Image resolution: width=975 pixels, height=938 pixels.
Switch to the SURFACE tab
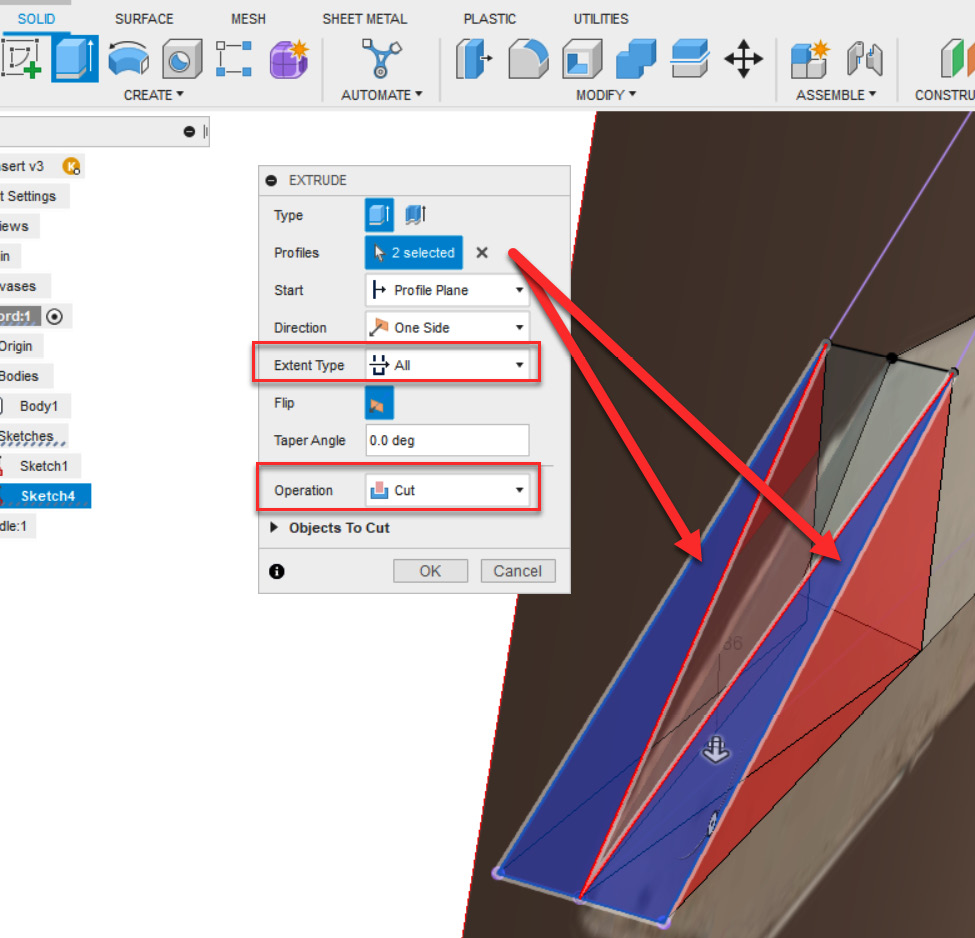(144, 18)
